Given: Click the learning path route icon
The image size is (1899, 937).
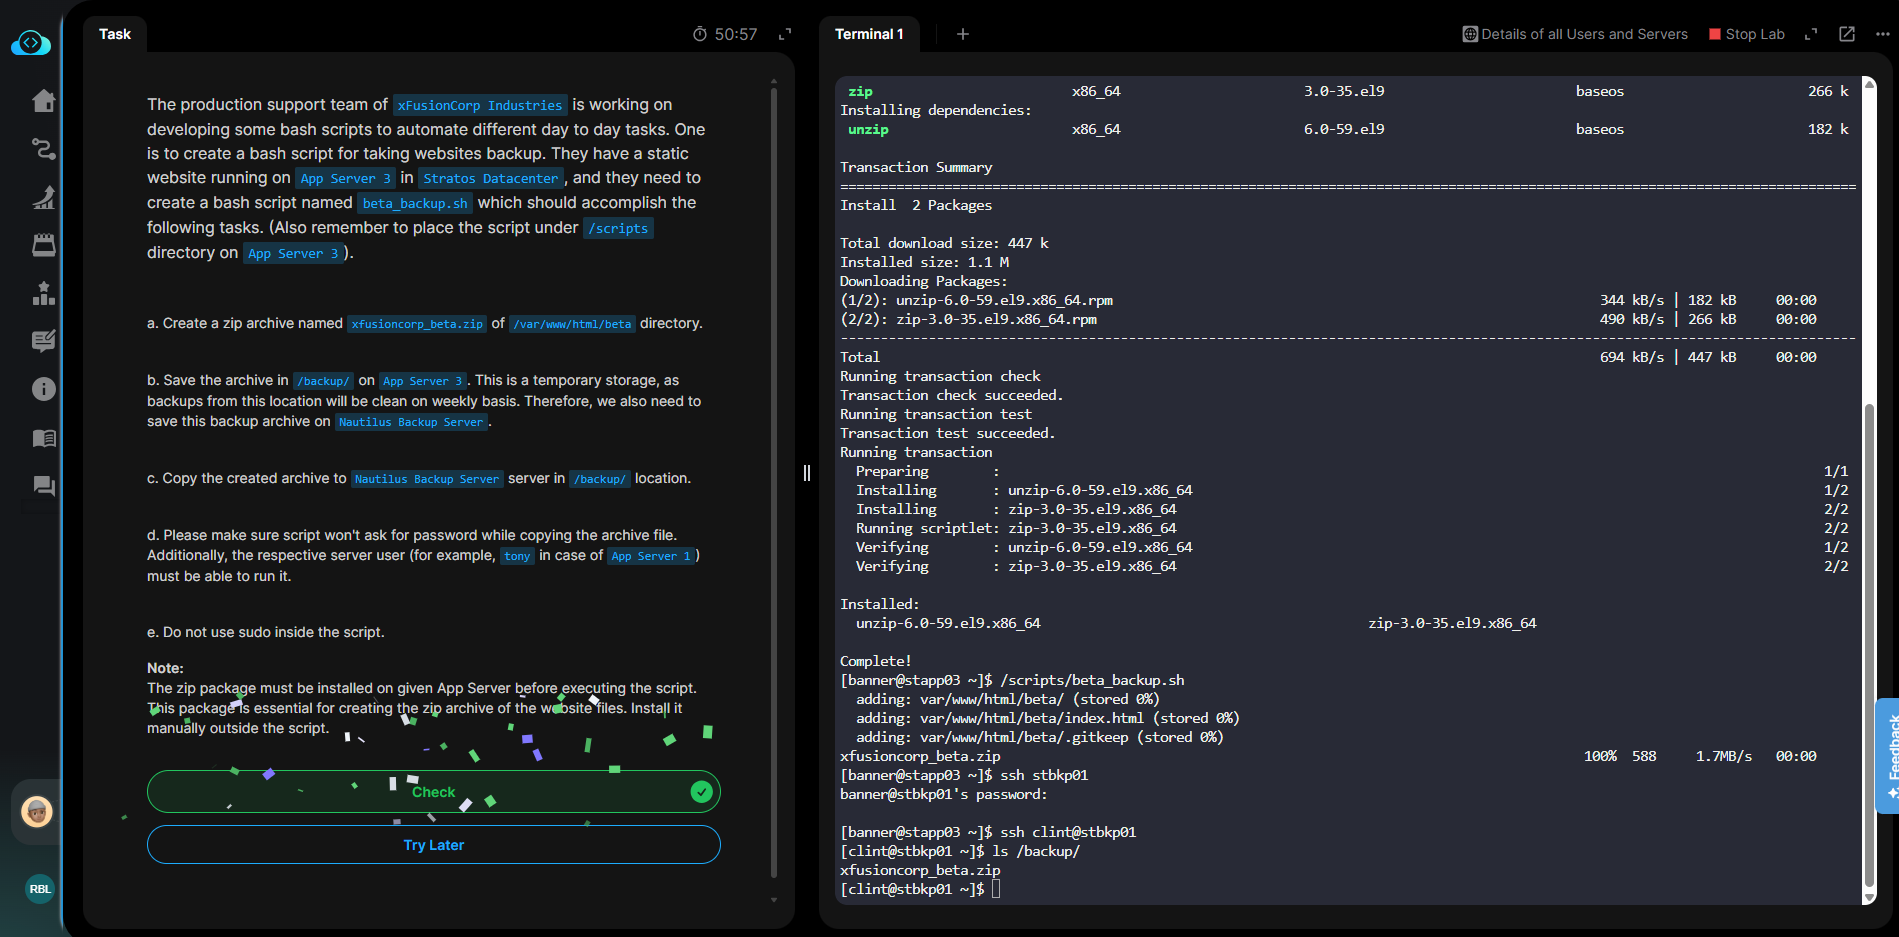Looking at the screenshot, I should point(43,149).
